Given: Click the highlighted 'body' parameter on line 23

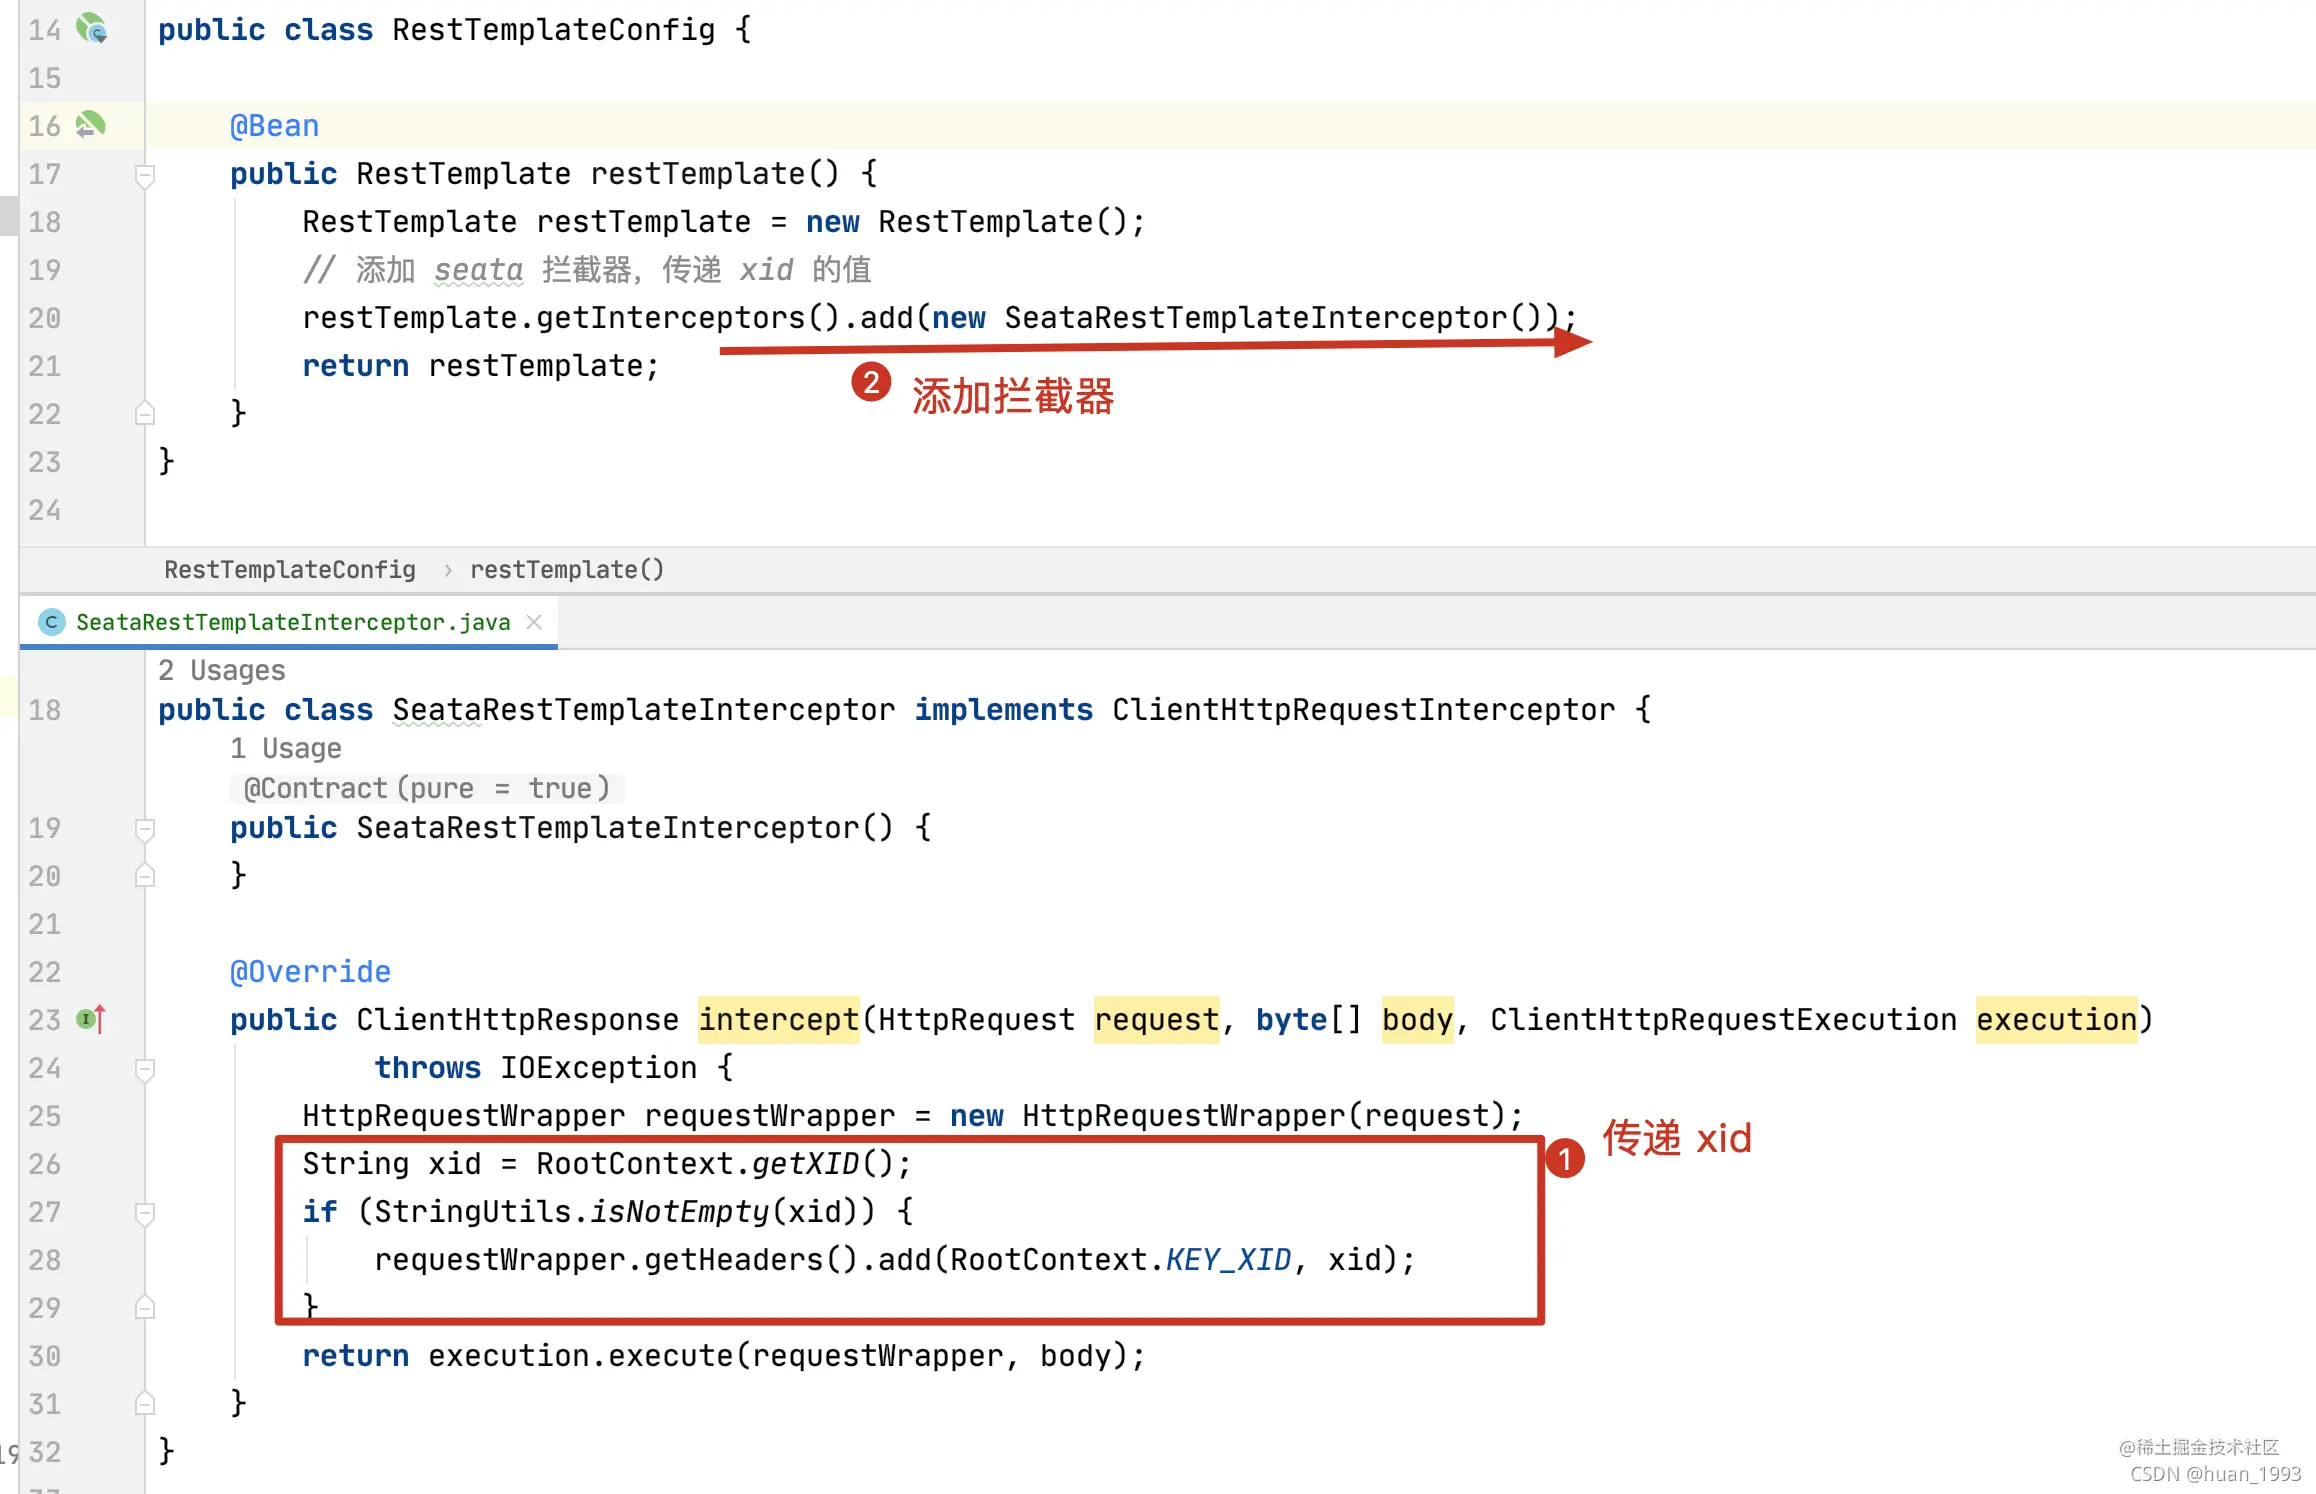Looking at the screenshot, I should 1418,1020.
